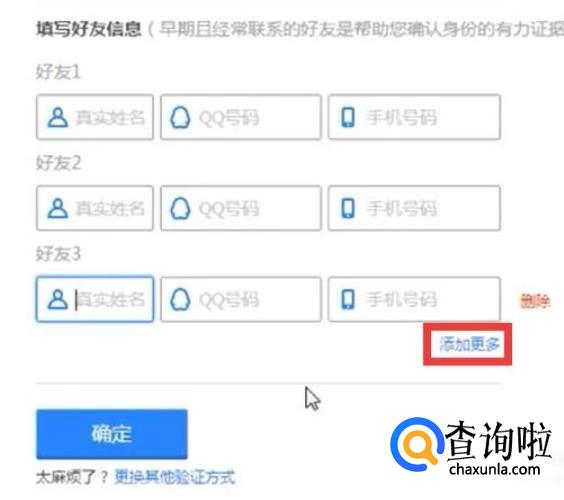Screen dimensions: 564x500
Task: Click the QQ penguin icon for Friend 1
Action: (x=180, y=117)
